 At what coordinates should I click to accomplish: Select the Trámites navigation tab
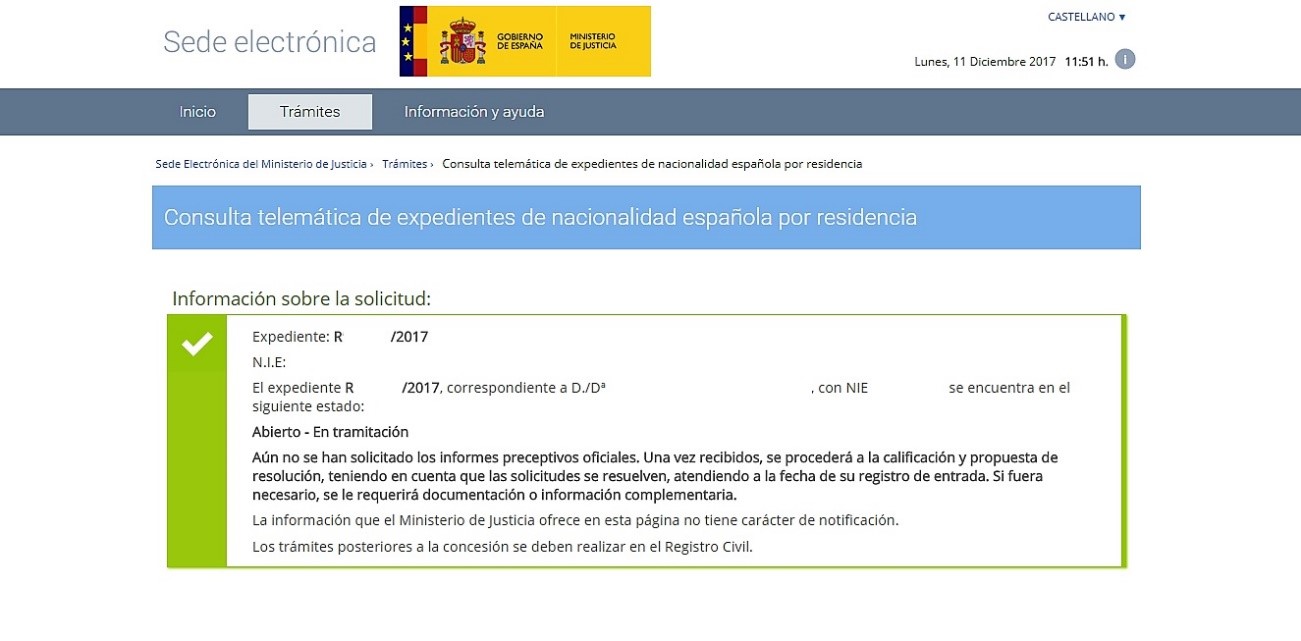pyautogui.click(x=310, y=112)
